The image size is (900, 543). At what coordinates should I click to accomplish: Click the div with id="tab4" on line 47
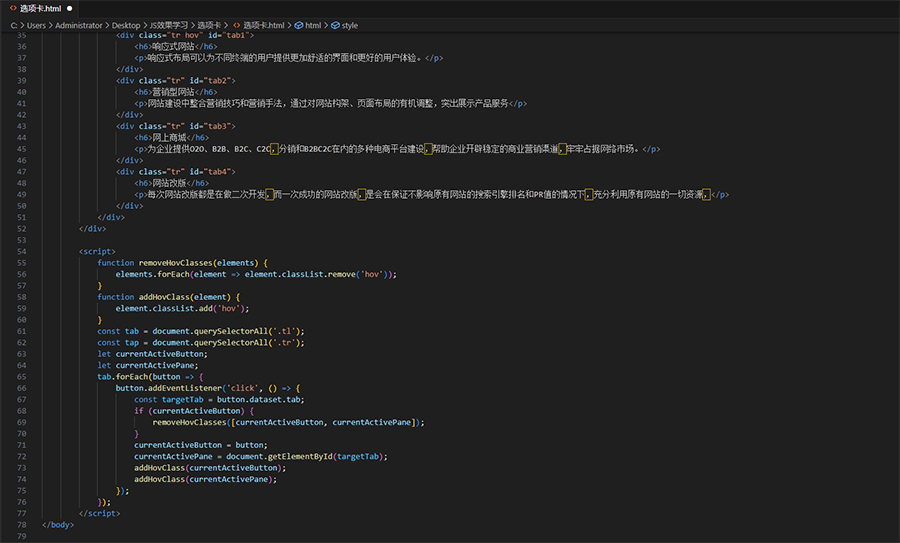point(175,172)
